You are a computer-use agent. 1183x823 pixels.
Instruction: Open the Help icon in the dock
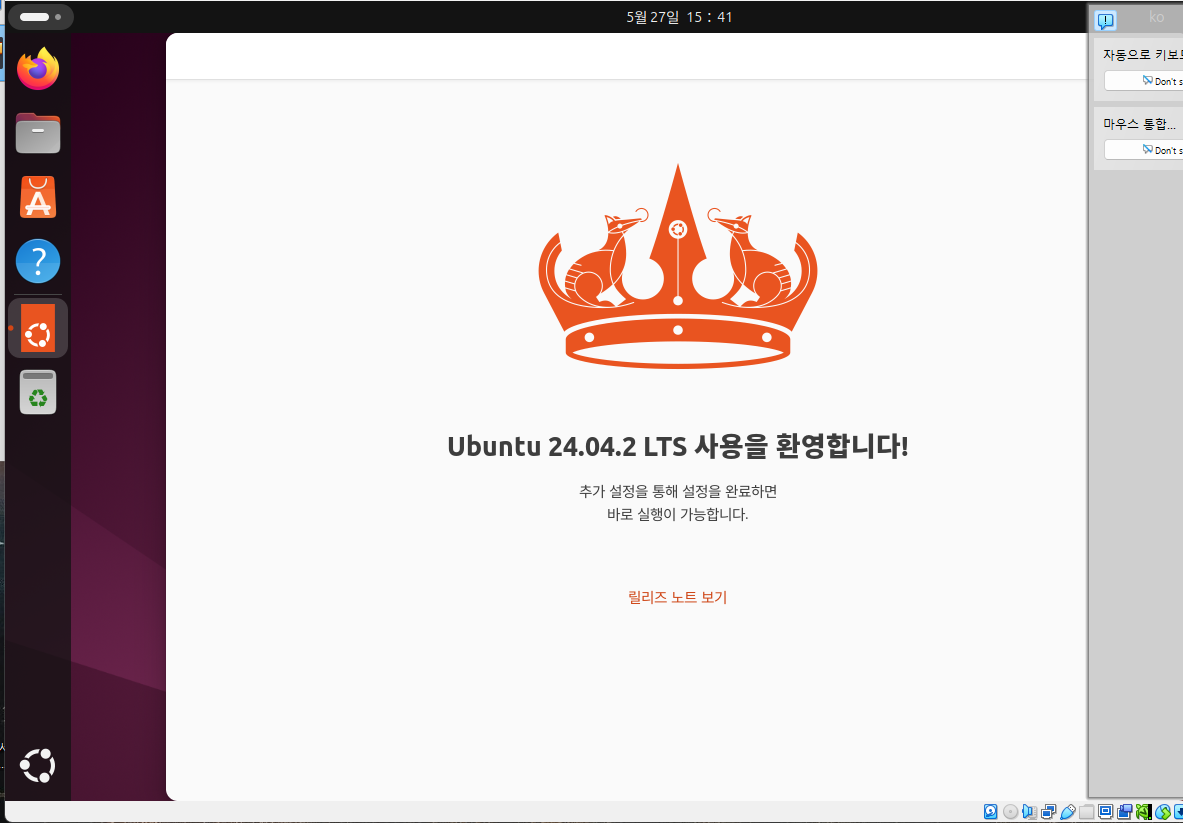coord(38,261)
